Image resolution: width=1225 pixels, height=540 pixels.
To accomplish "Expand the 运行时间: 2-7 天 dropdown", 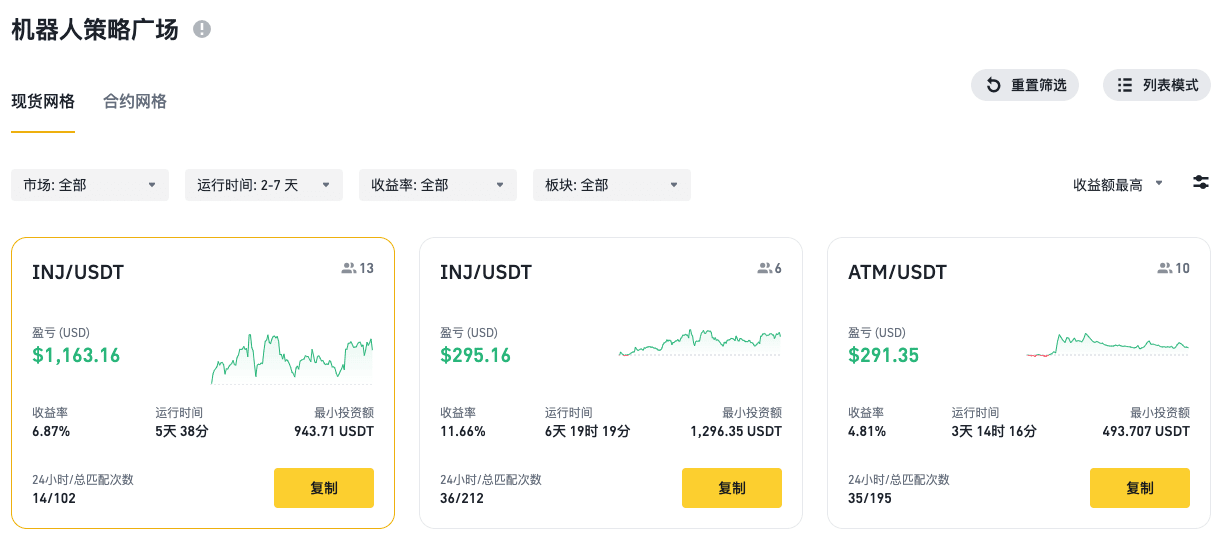I will tap(264, 185).
